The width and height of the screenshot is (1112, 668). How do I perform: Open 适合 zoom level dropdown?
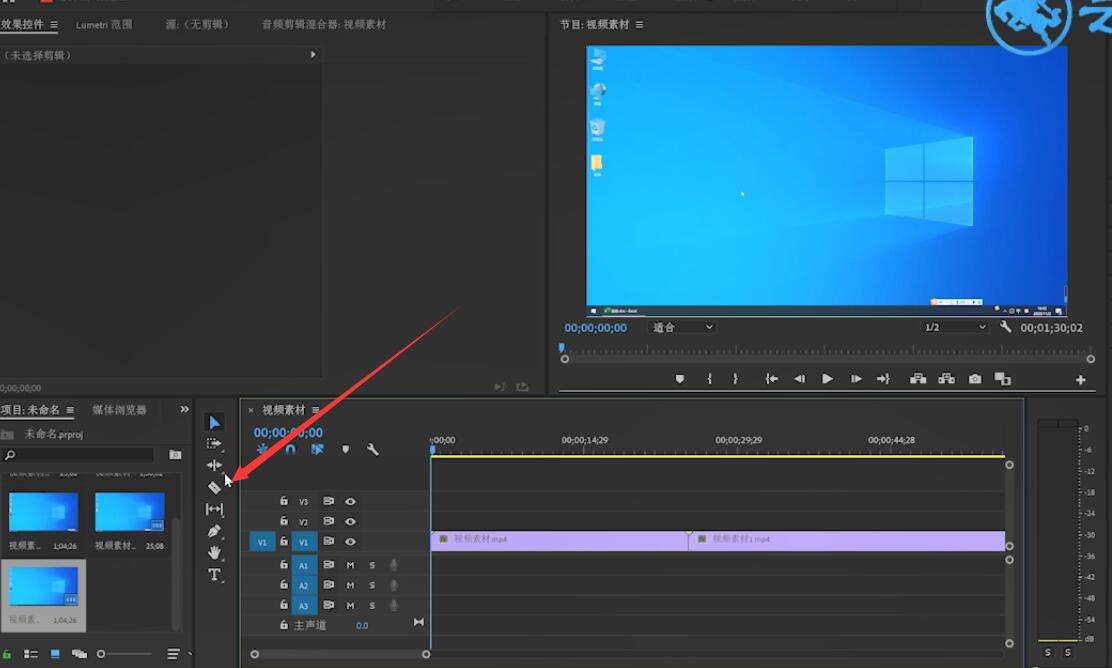(x=682, y=327)
